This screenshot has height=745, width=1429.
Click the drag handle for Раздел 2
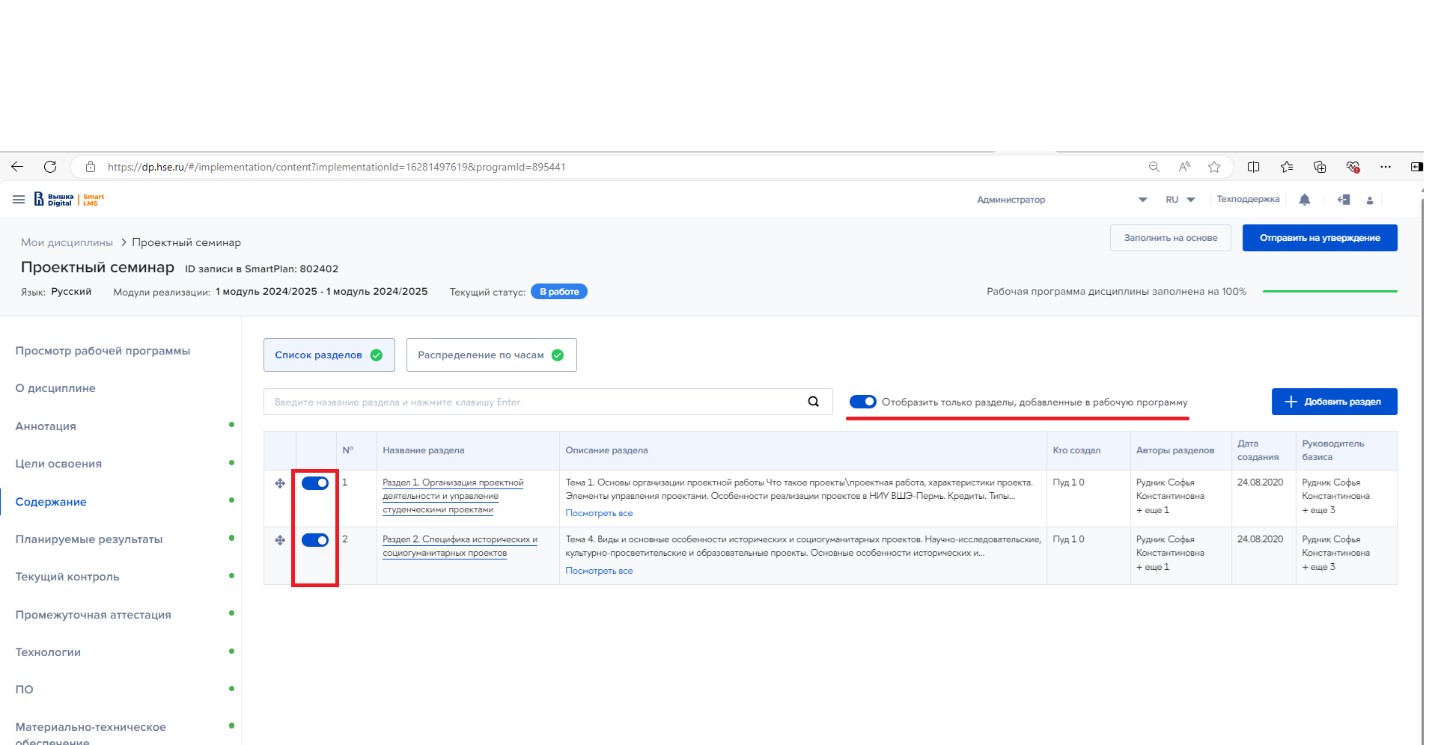coord(280,541)
